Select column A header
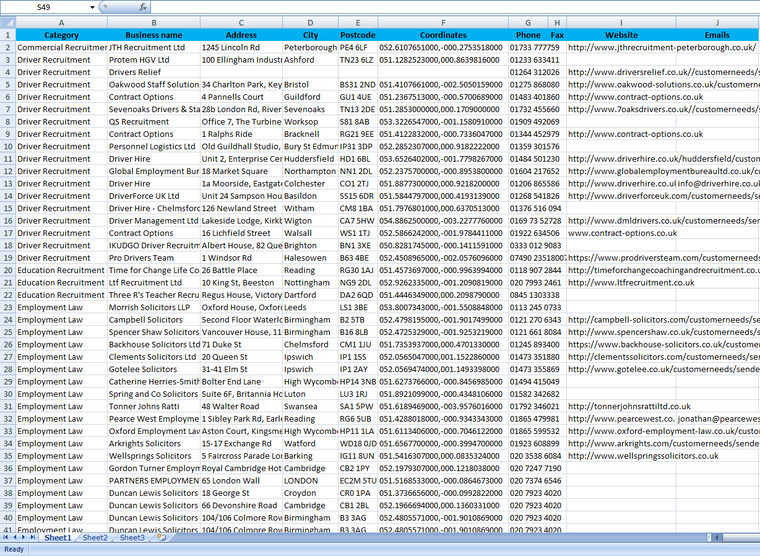 [61, 23]
